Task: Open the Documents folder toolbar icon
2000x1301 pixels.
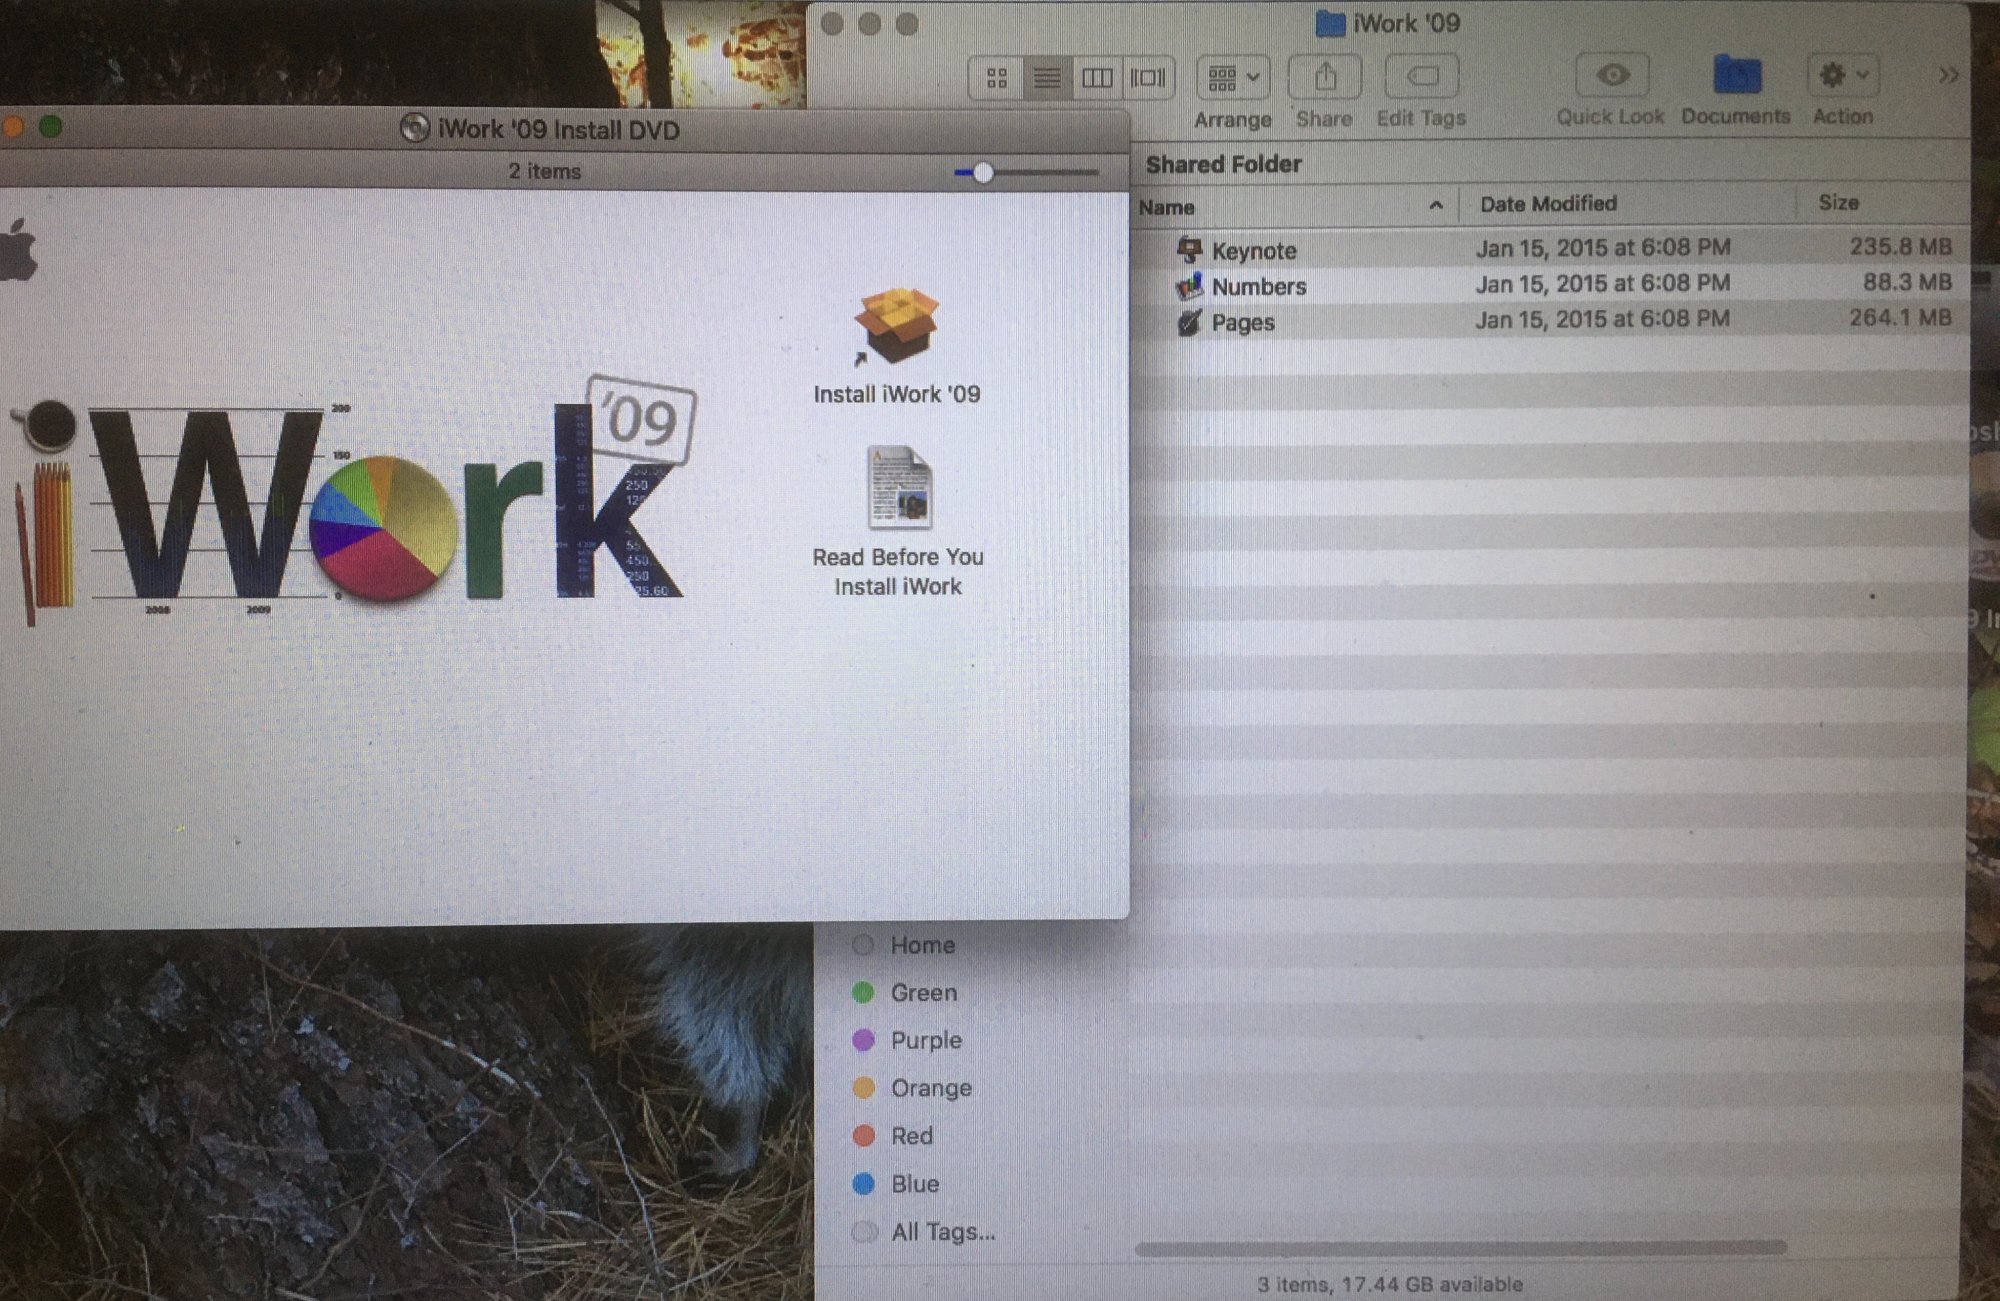Action: [x=1736, y=76]
